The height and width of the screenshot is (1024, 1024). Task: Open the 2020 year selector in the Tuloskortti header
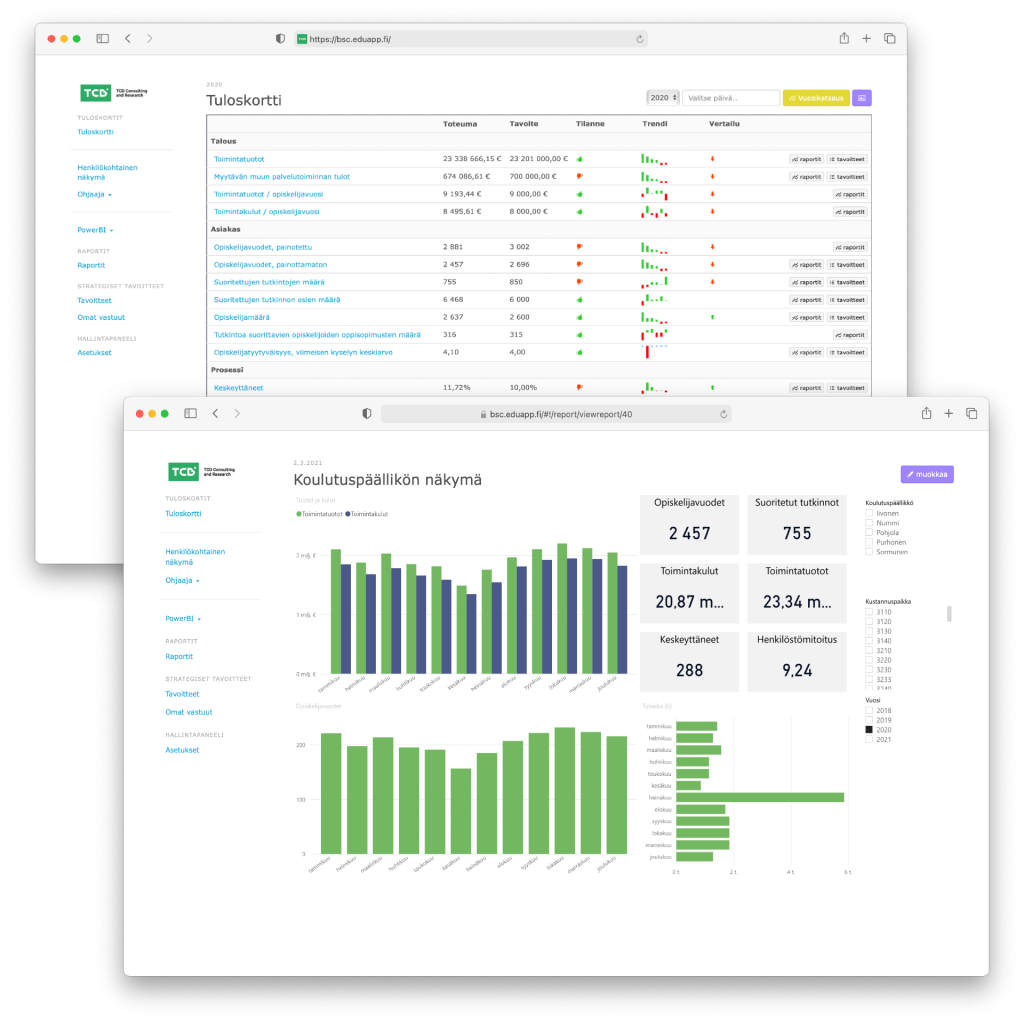[663, 98]
